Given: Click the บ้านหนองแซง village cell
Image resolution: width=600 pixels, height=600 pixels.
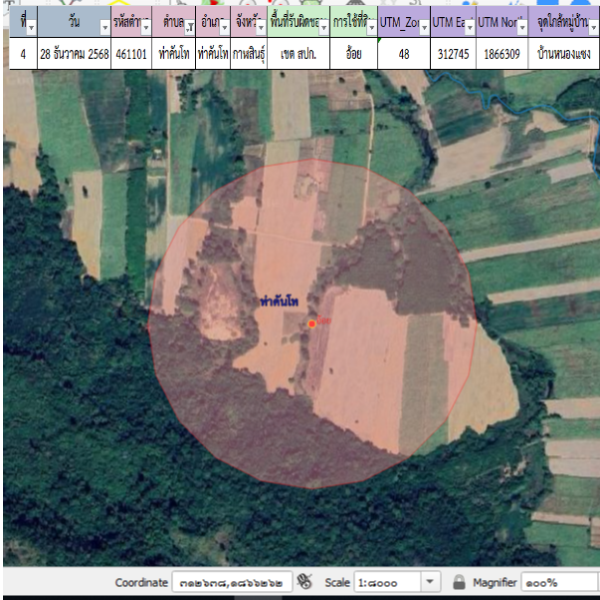Looking at the screenshot, I should click(x=565, y=54).
